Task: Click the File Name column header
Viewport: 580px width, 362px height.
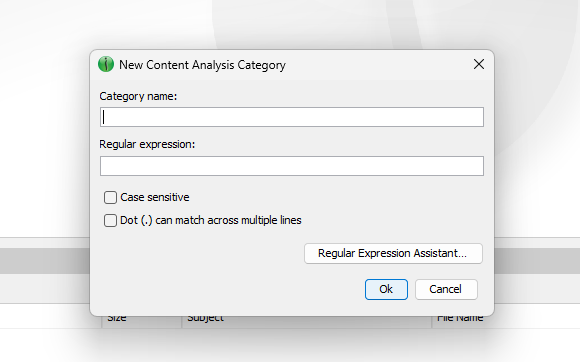Action: coord(460,318)
